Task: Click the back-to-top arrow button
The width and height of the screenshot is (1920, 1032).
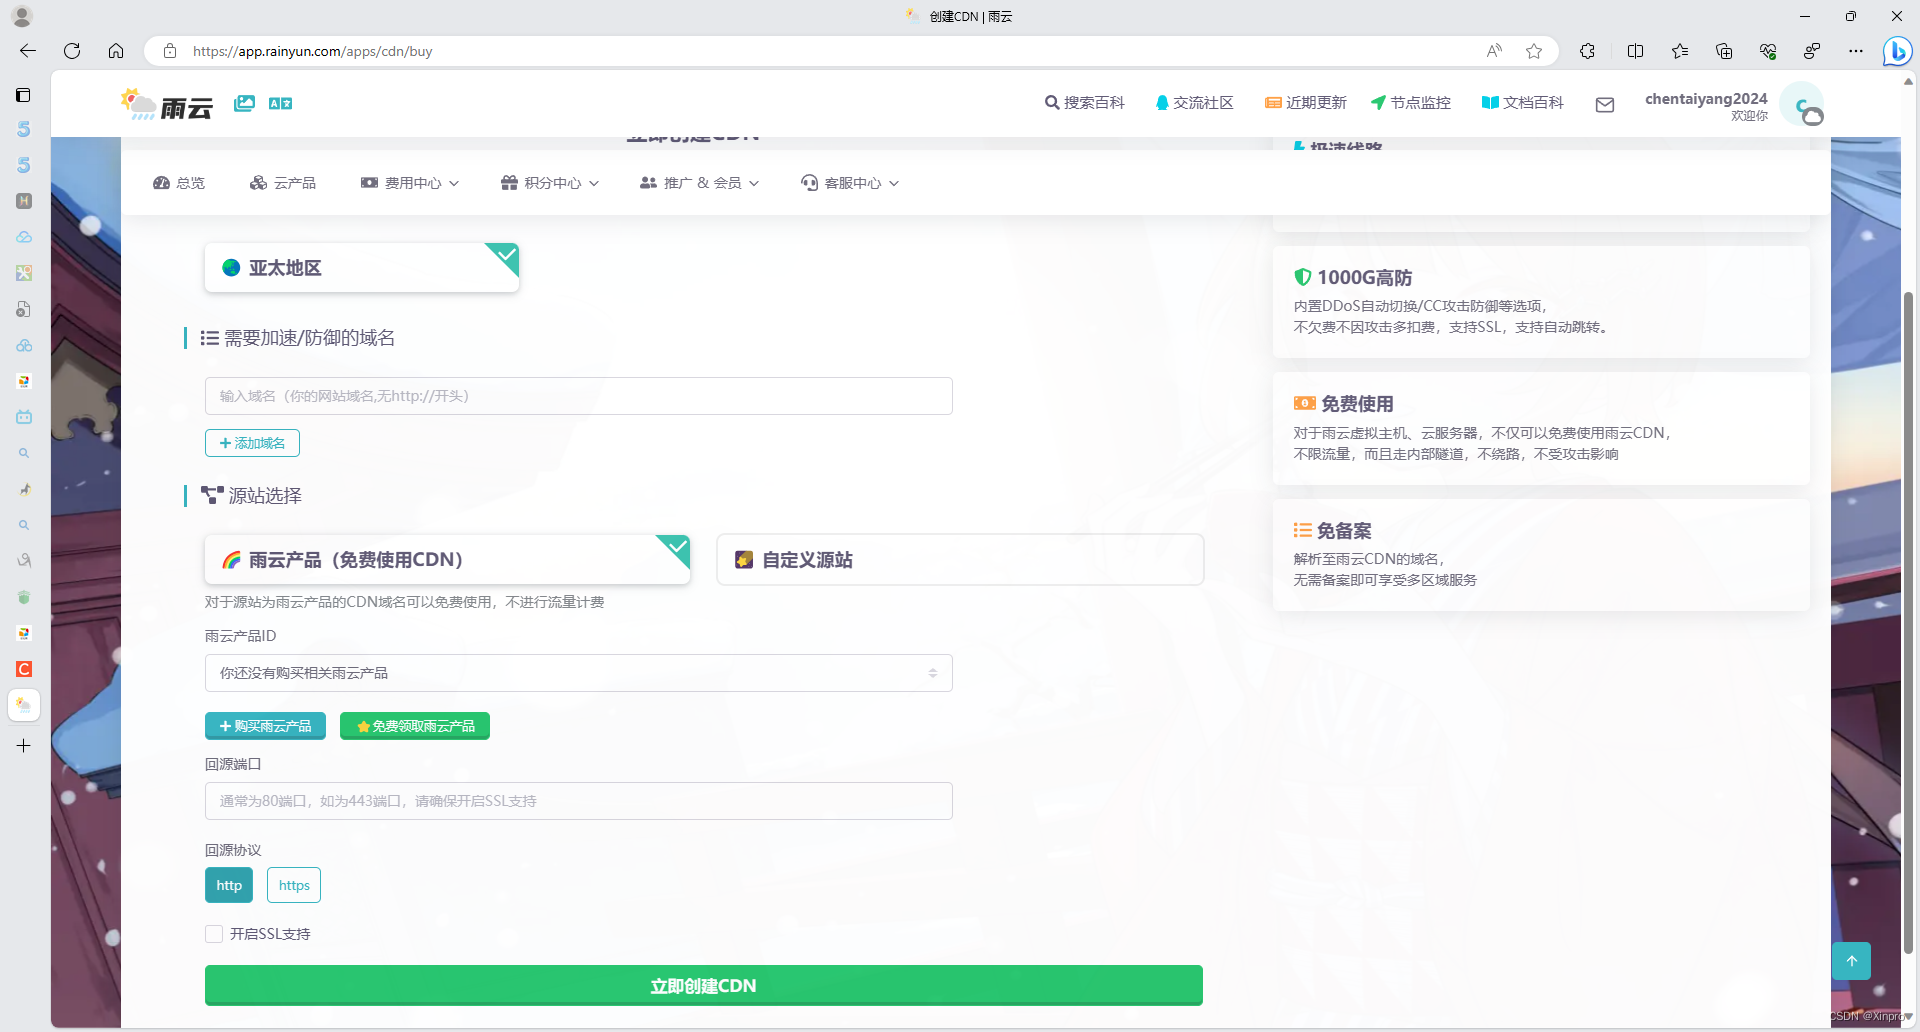Action: (1852, 961)
